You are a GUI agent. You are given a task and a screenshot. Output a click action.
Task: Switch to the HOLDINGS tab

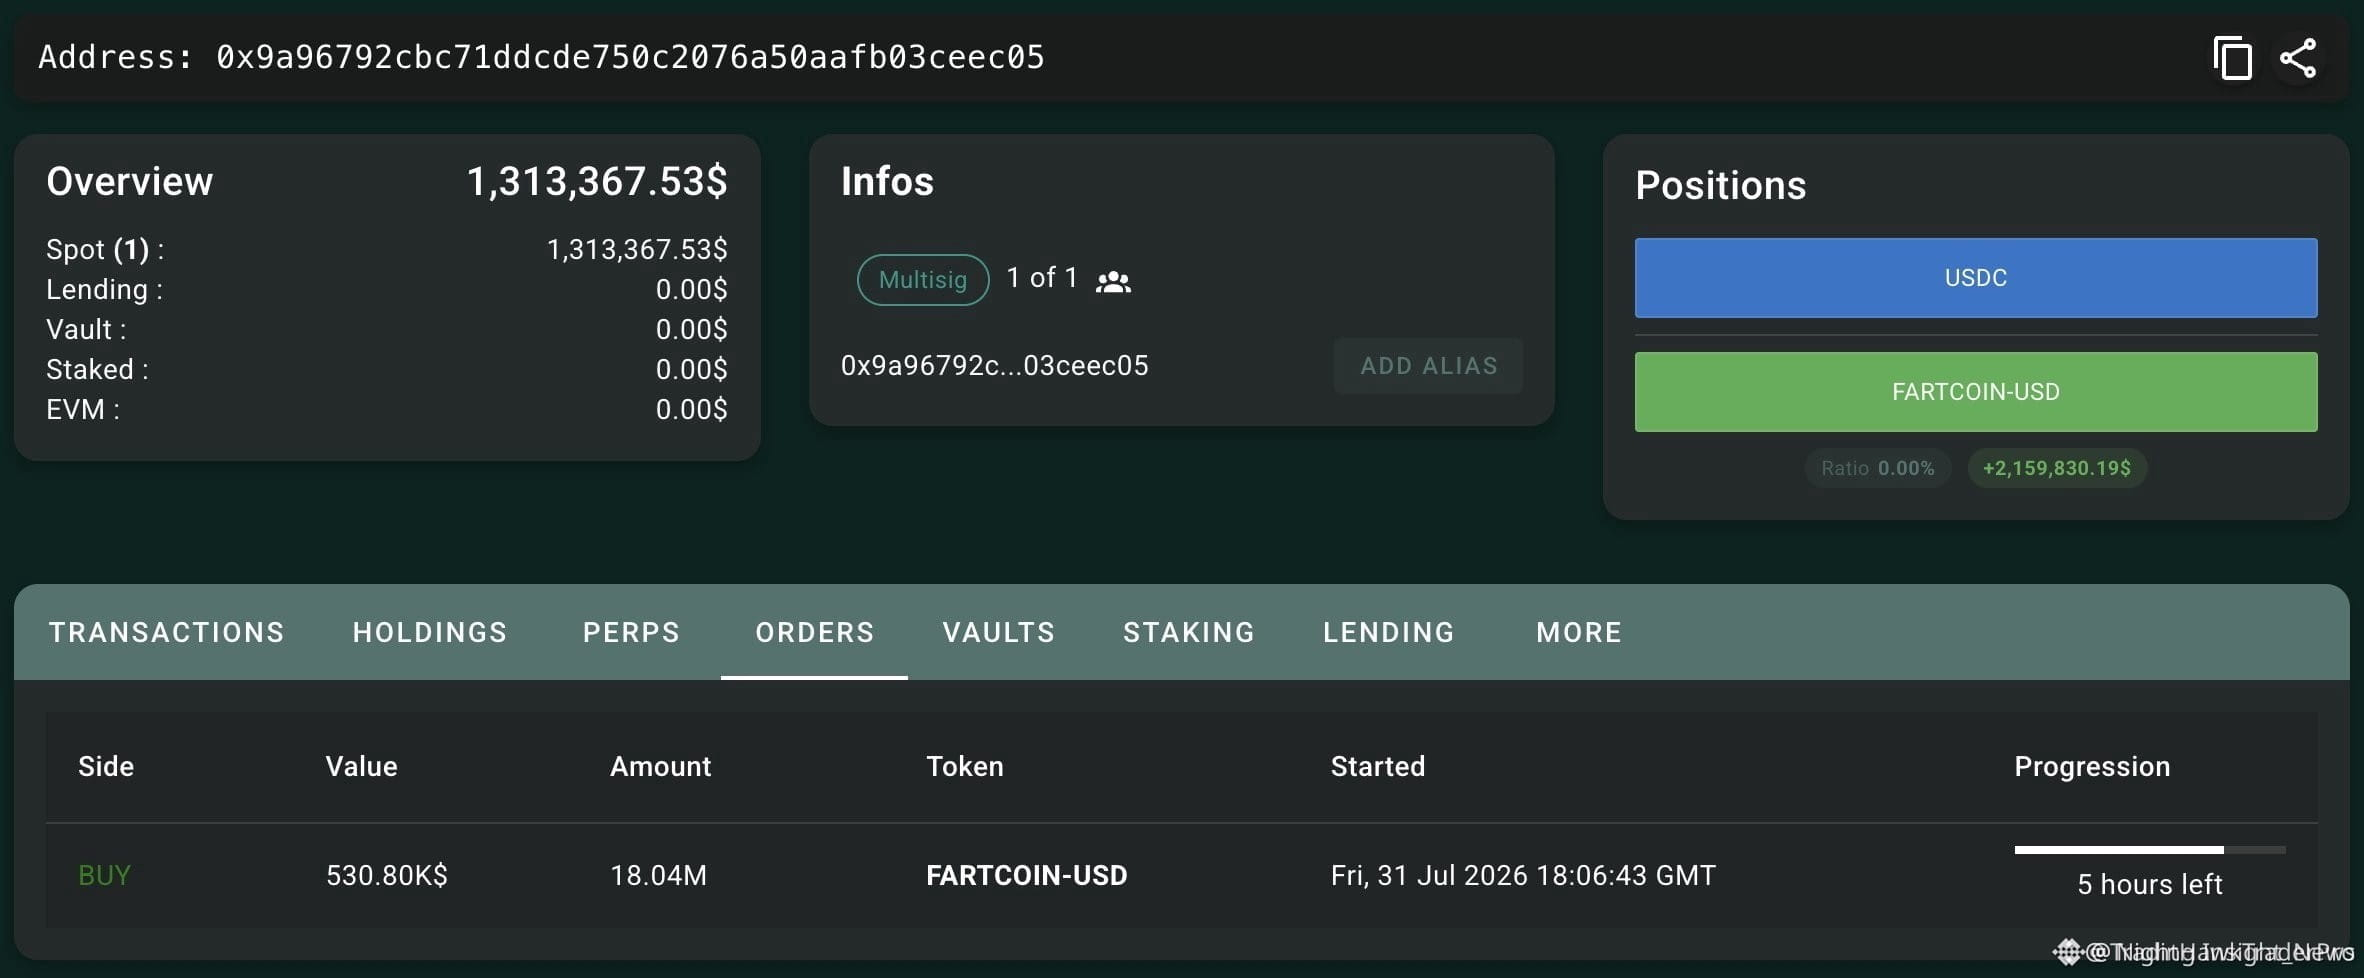pos(430,632)
